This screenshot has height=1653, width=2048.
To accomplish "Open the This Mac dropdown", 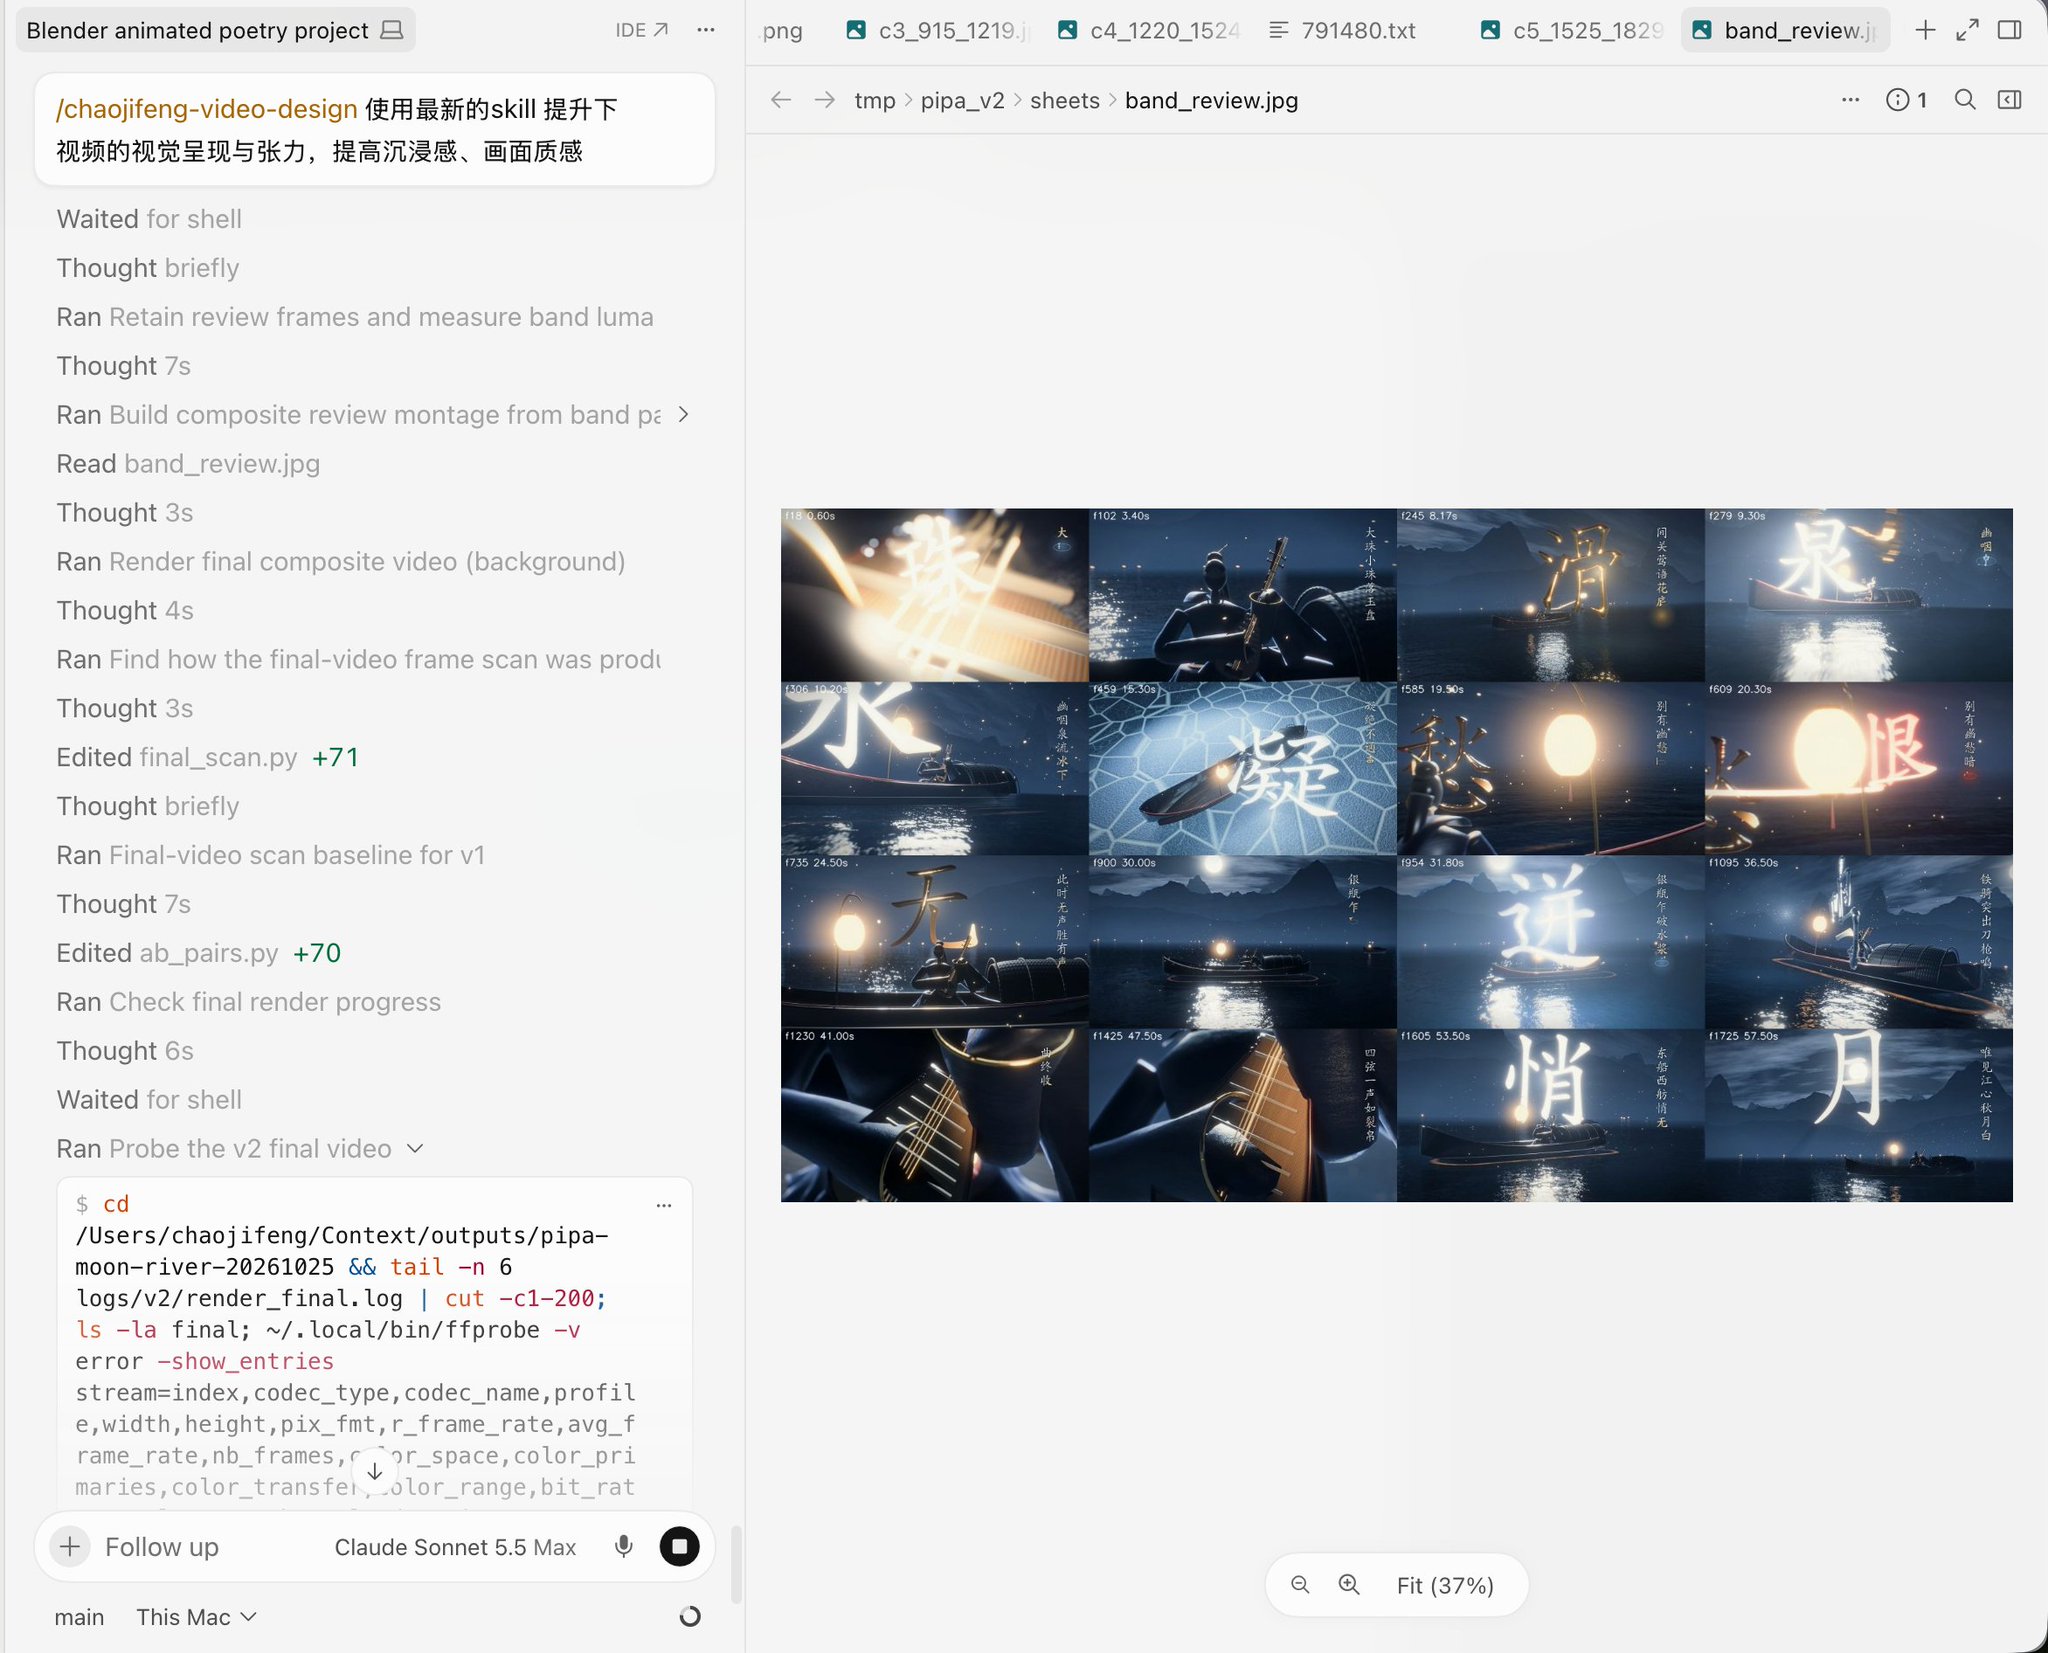I will coord(196,1617).
